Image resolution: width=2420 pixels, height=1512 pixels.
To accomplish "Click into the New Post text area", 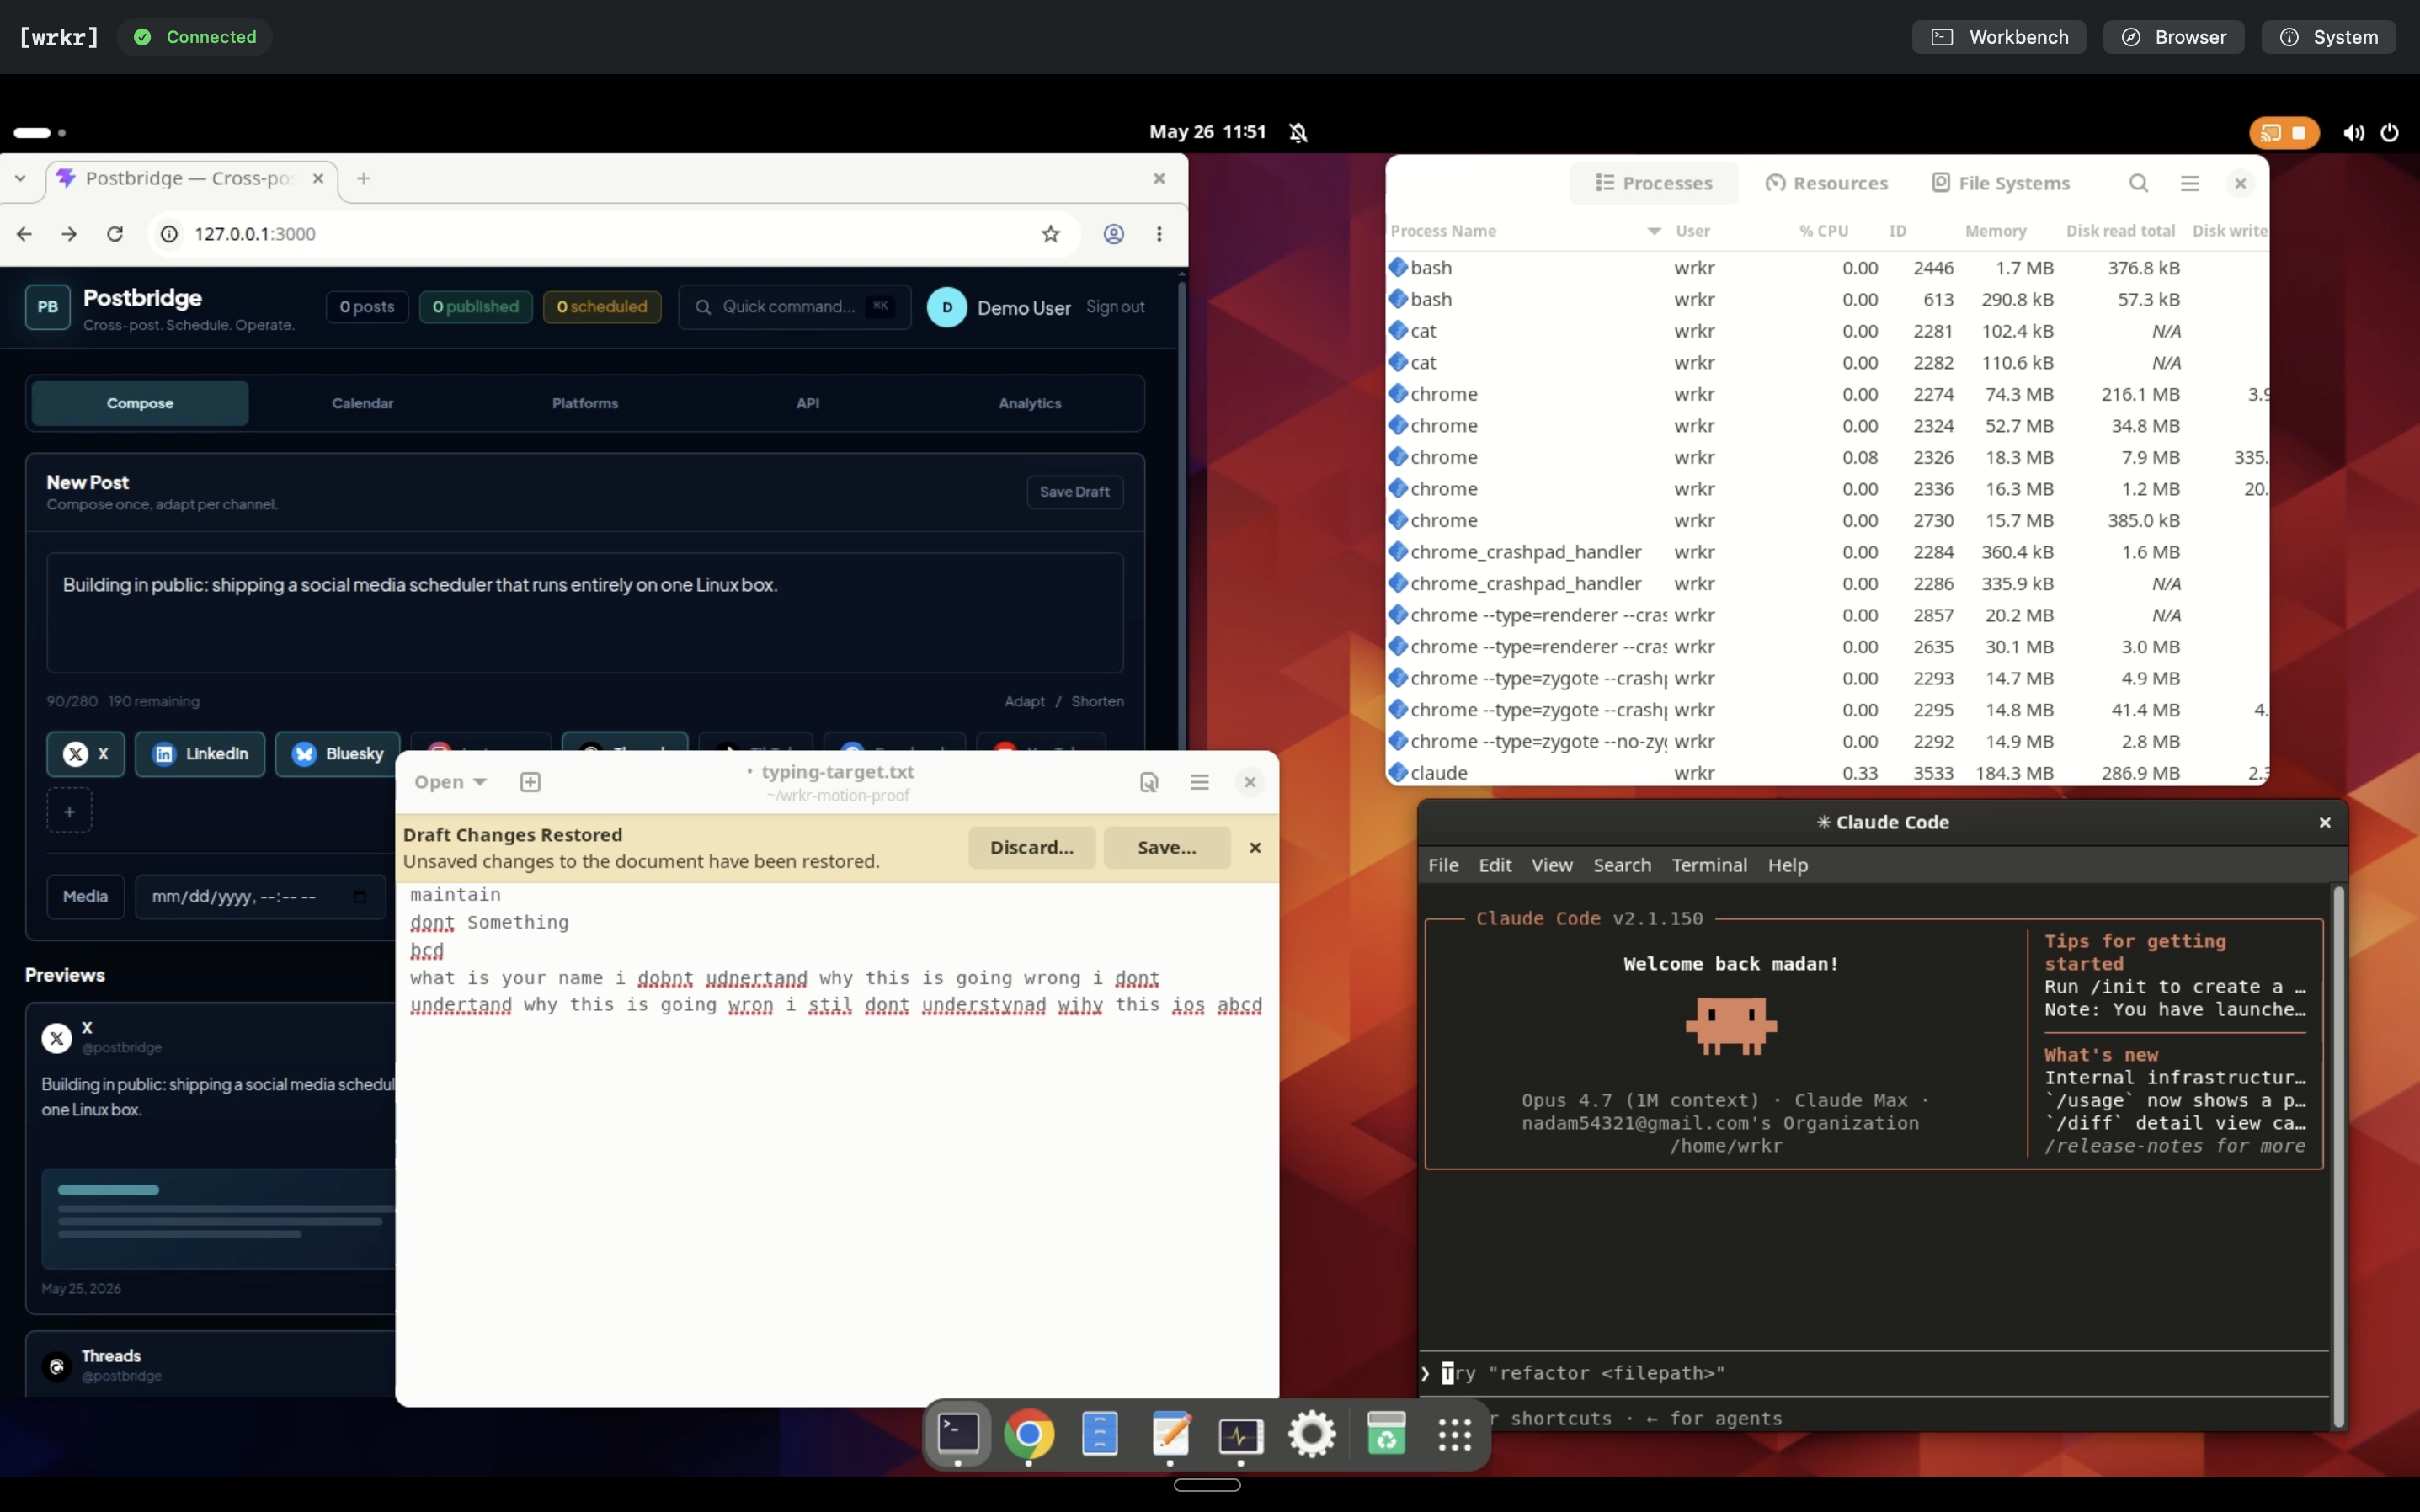I will [585, 613].
